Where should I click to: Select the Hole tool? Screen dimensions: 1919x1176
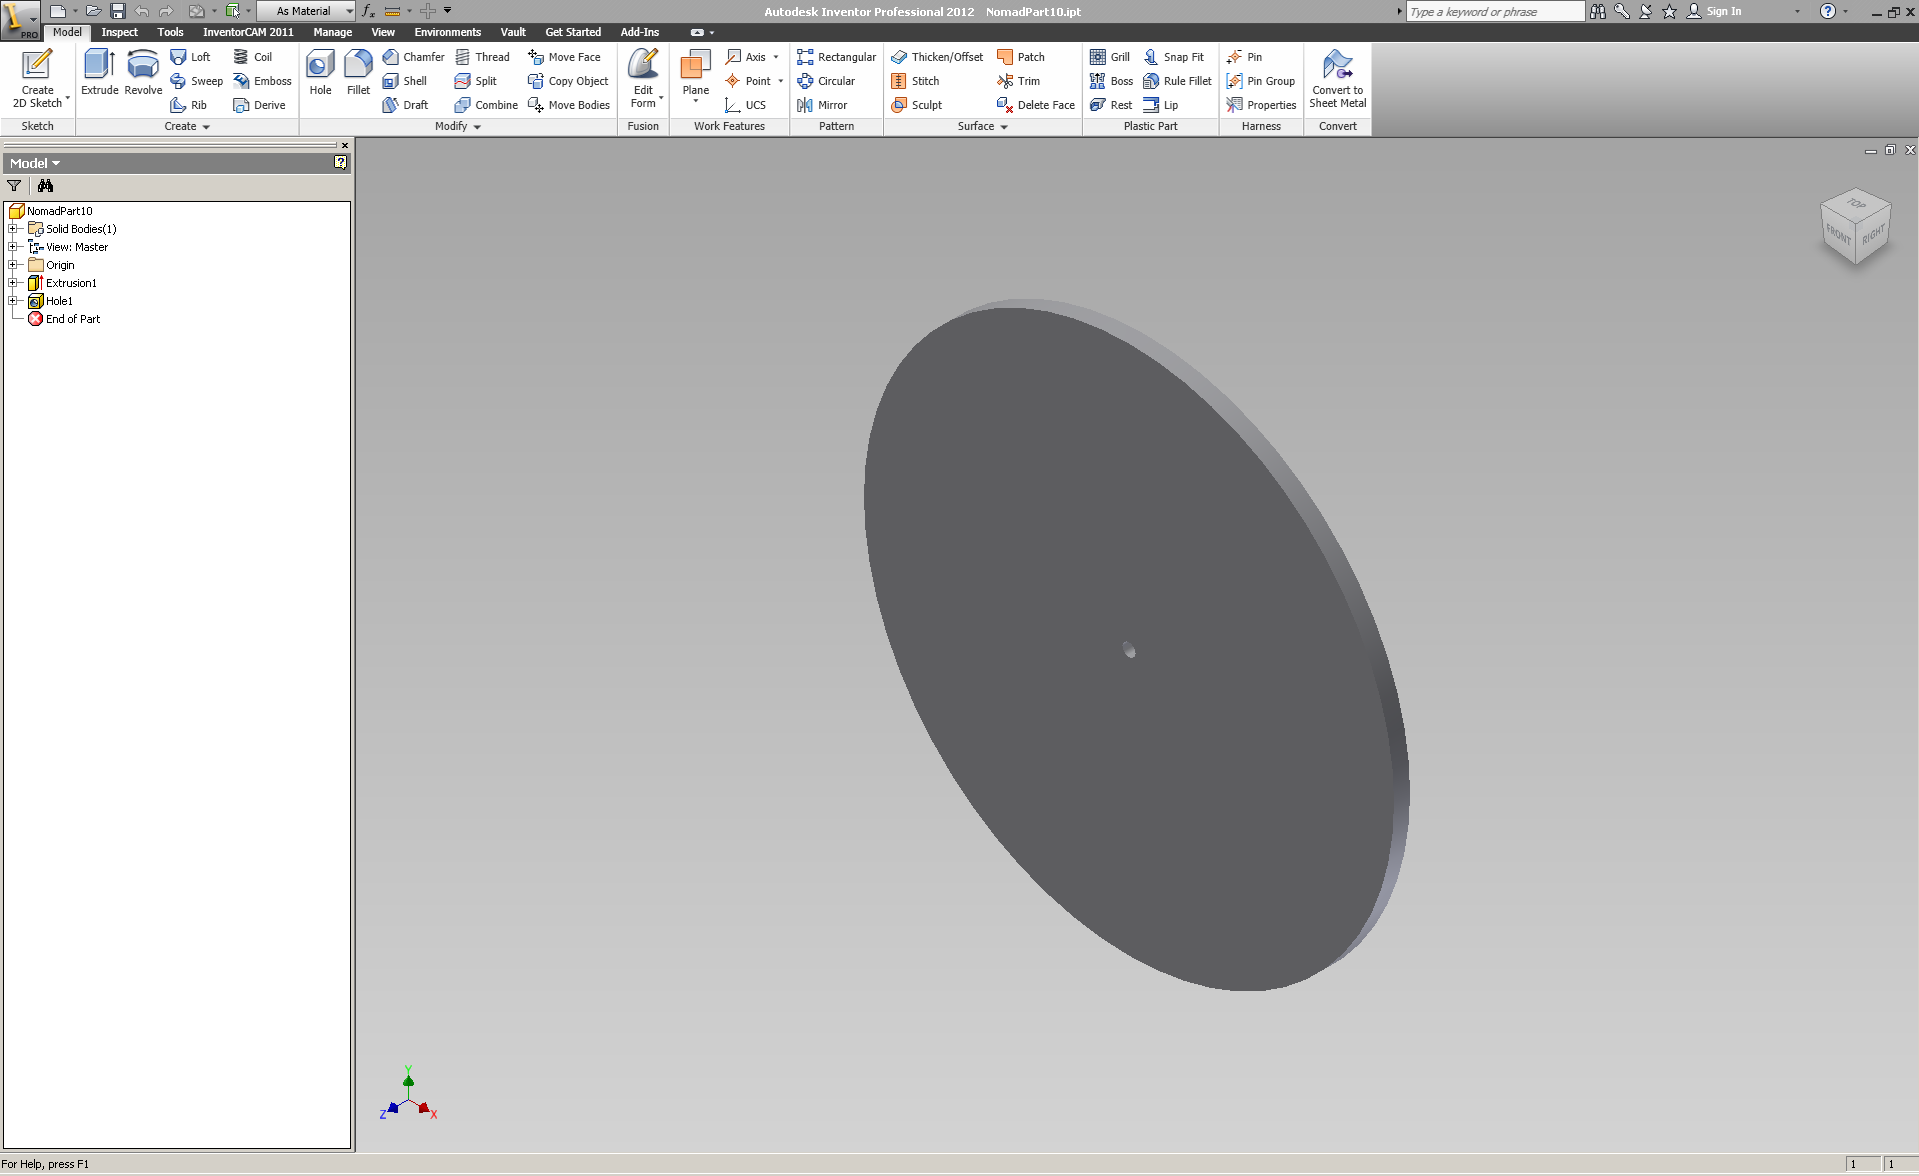point(320,73)
